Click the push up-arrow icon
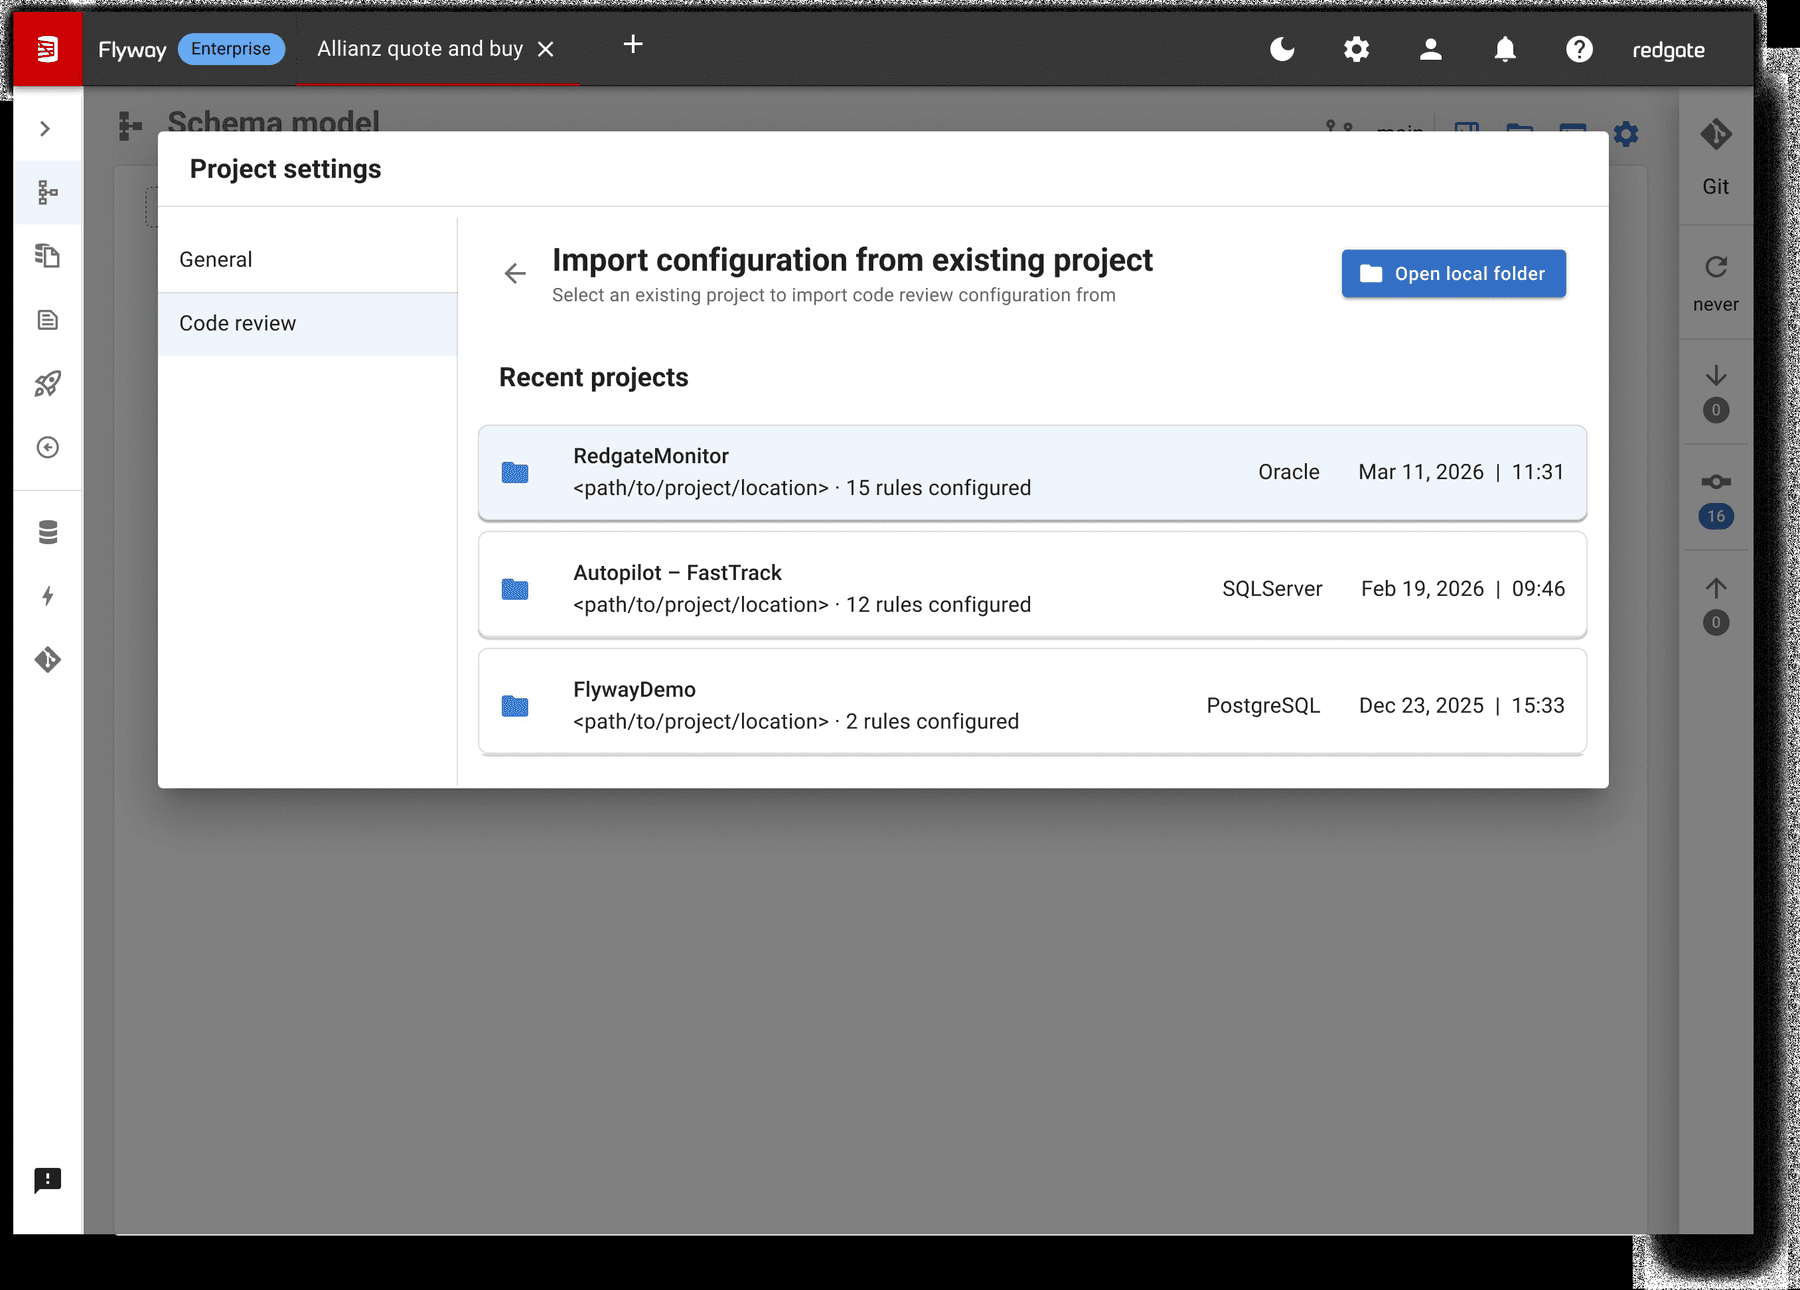This screenshot has height=1290, width=1800. 1716,588
